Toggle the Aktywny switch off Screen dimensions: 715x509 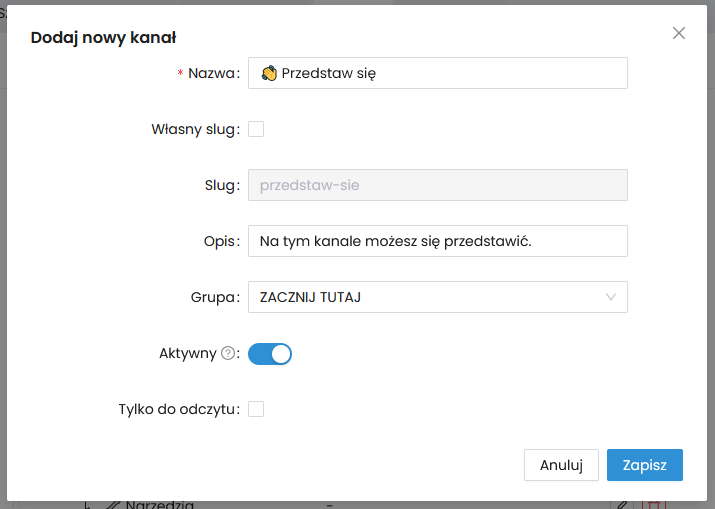click(270, 354)
